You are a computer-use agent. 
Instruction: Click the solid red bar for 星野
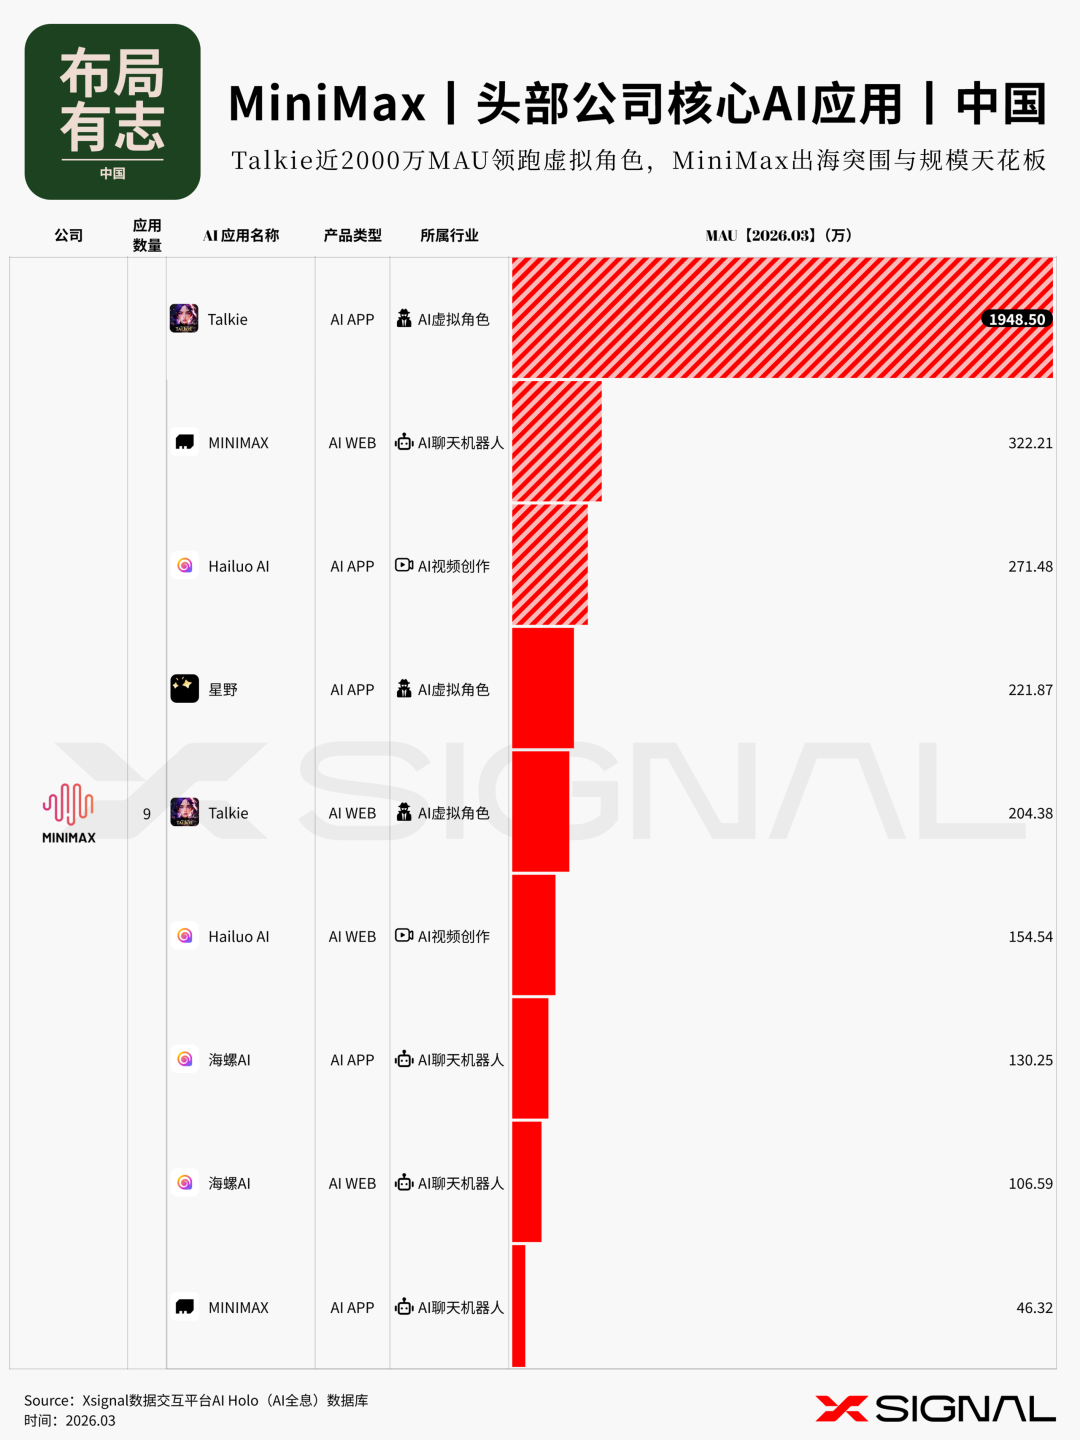coord(543,688)
